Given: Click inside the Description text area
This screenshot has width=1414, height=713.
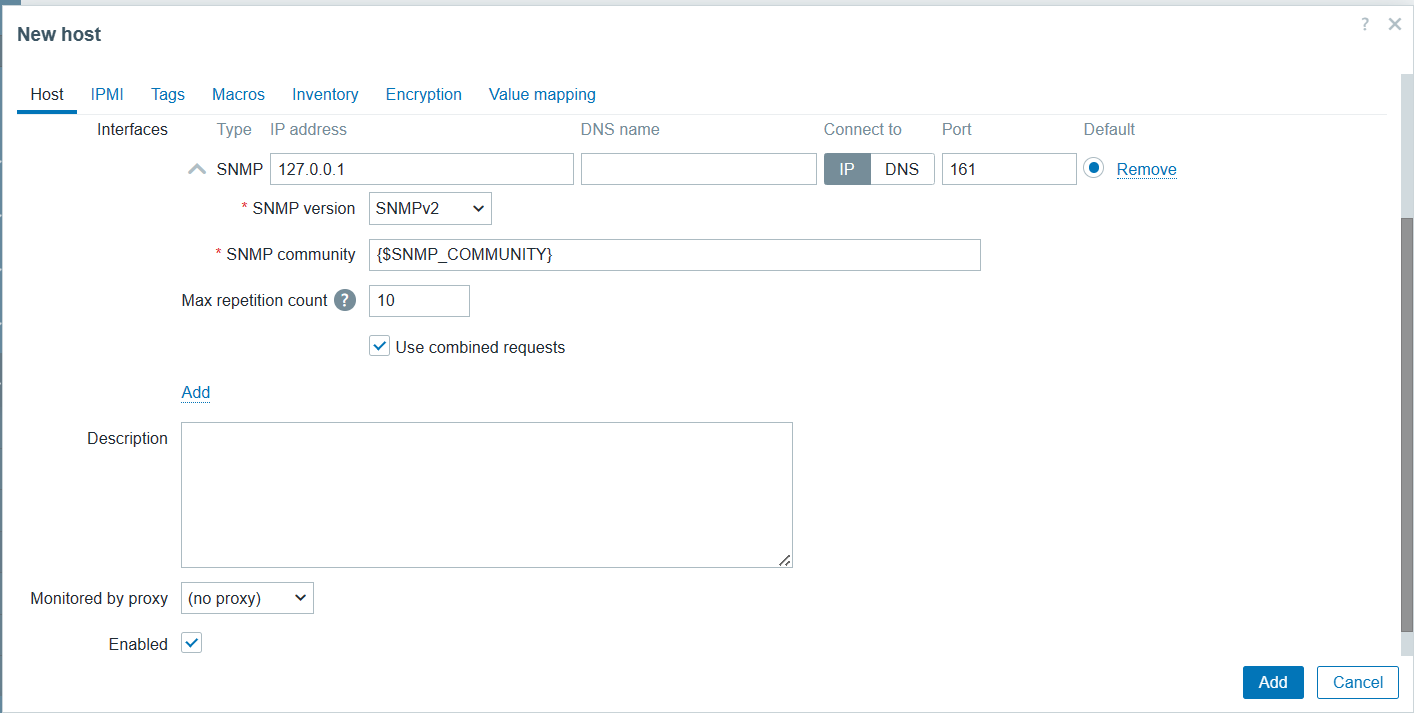Looking at the screenshot, I should pos(486,494).
